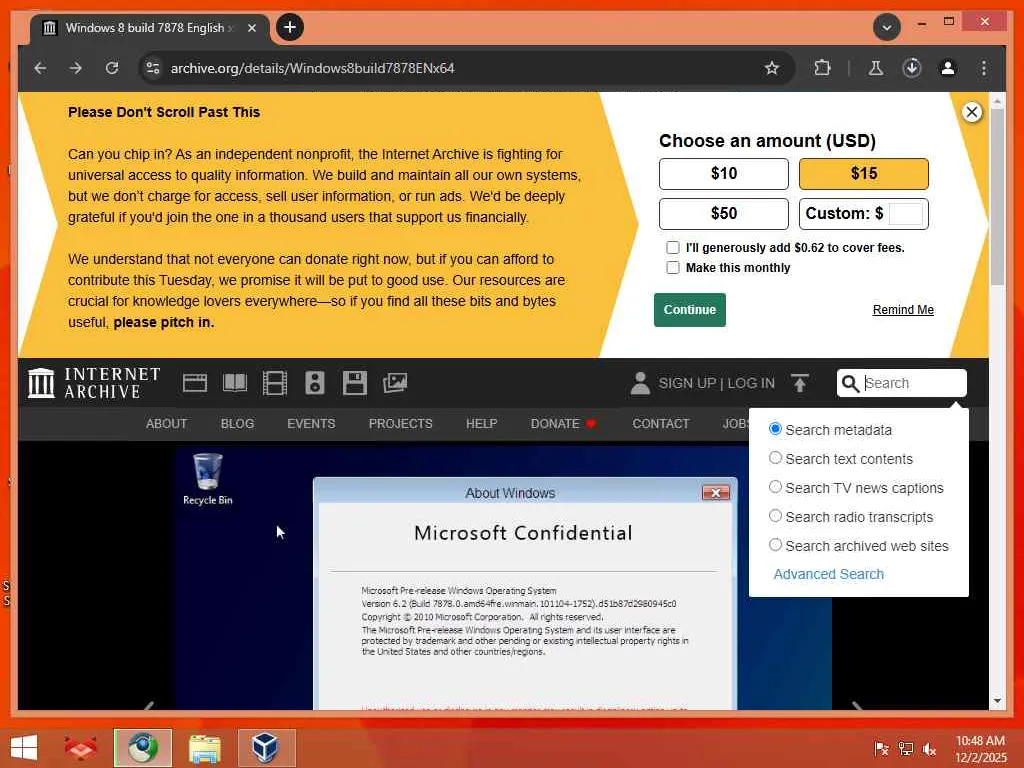The image size is (1024, 768).
Task: Click the upload arrow icon
Action: pyautogui.click(x=800, y=383)
